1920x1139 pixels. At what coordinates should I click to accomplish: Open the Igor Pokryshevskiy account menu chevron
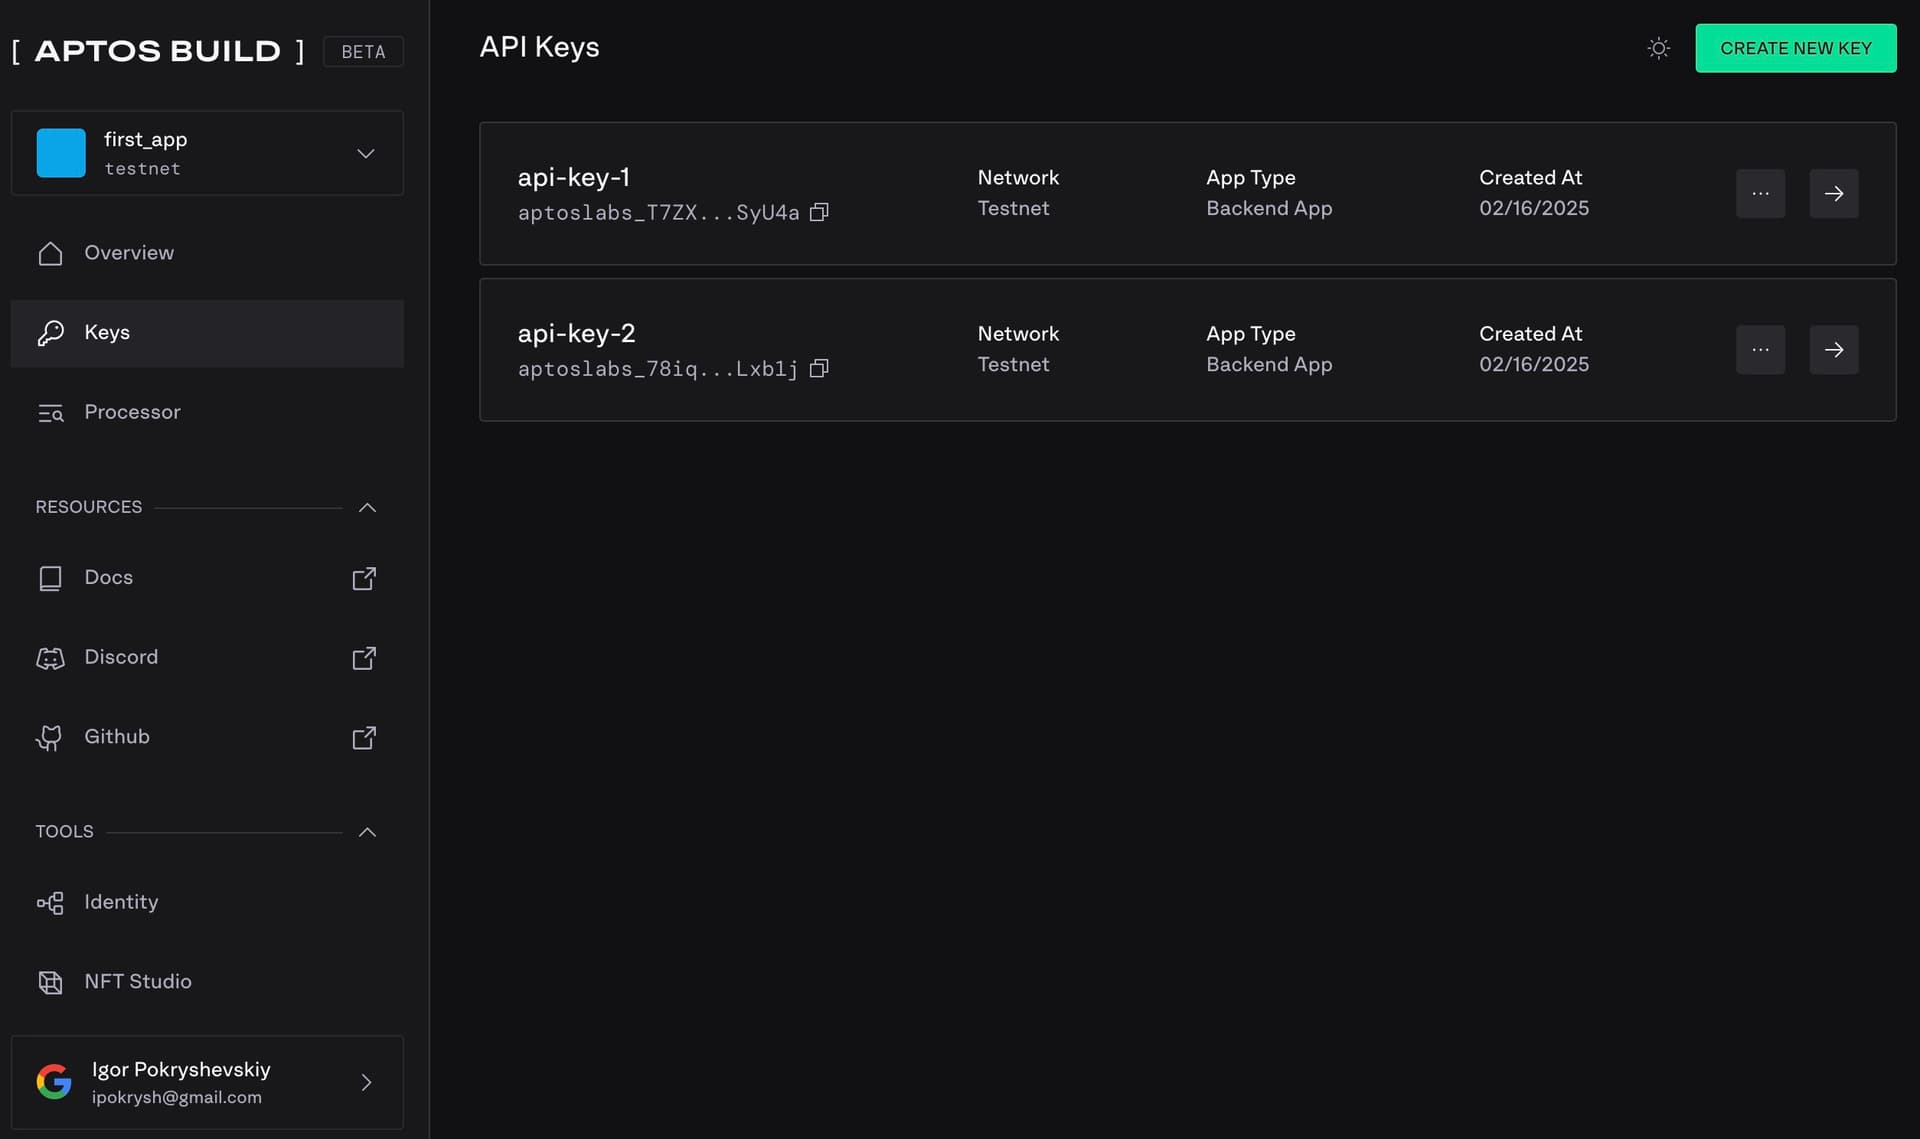point(366,1082)
